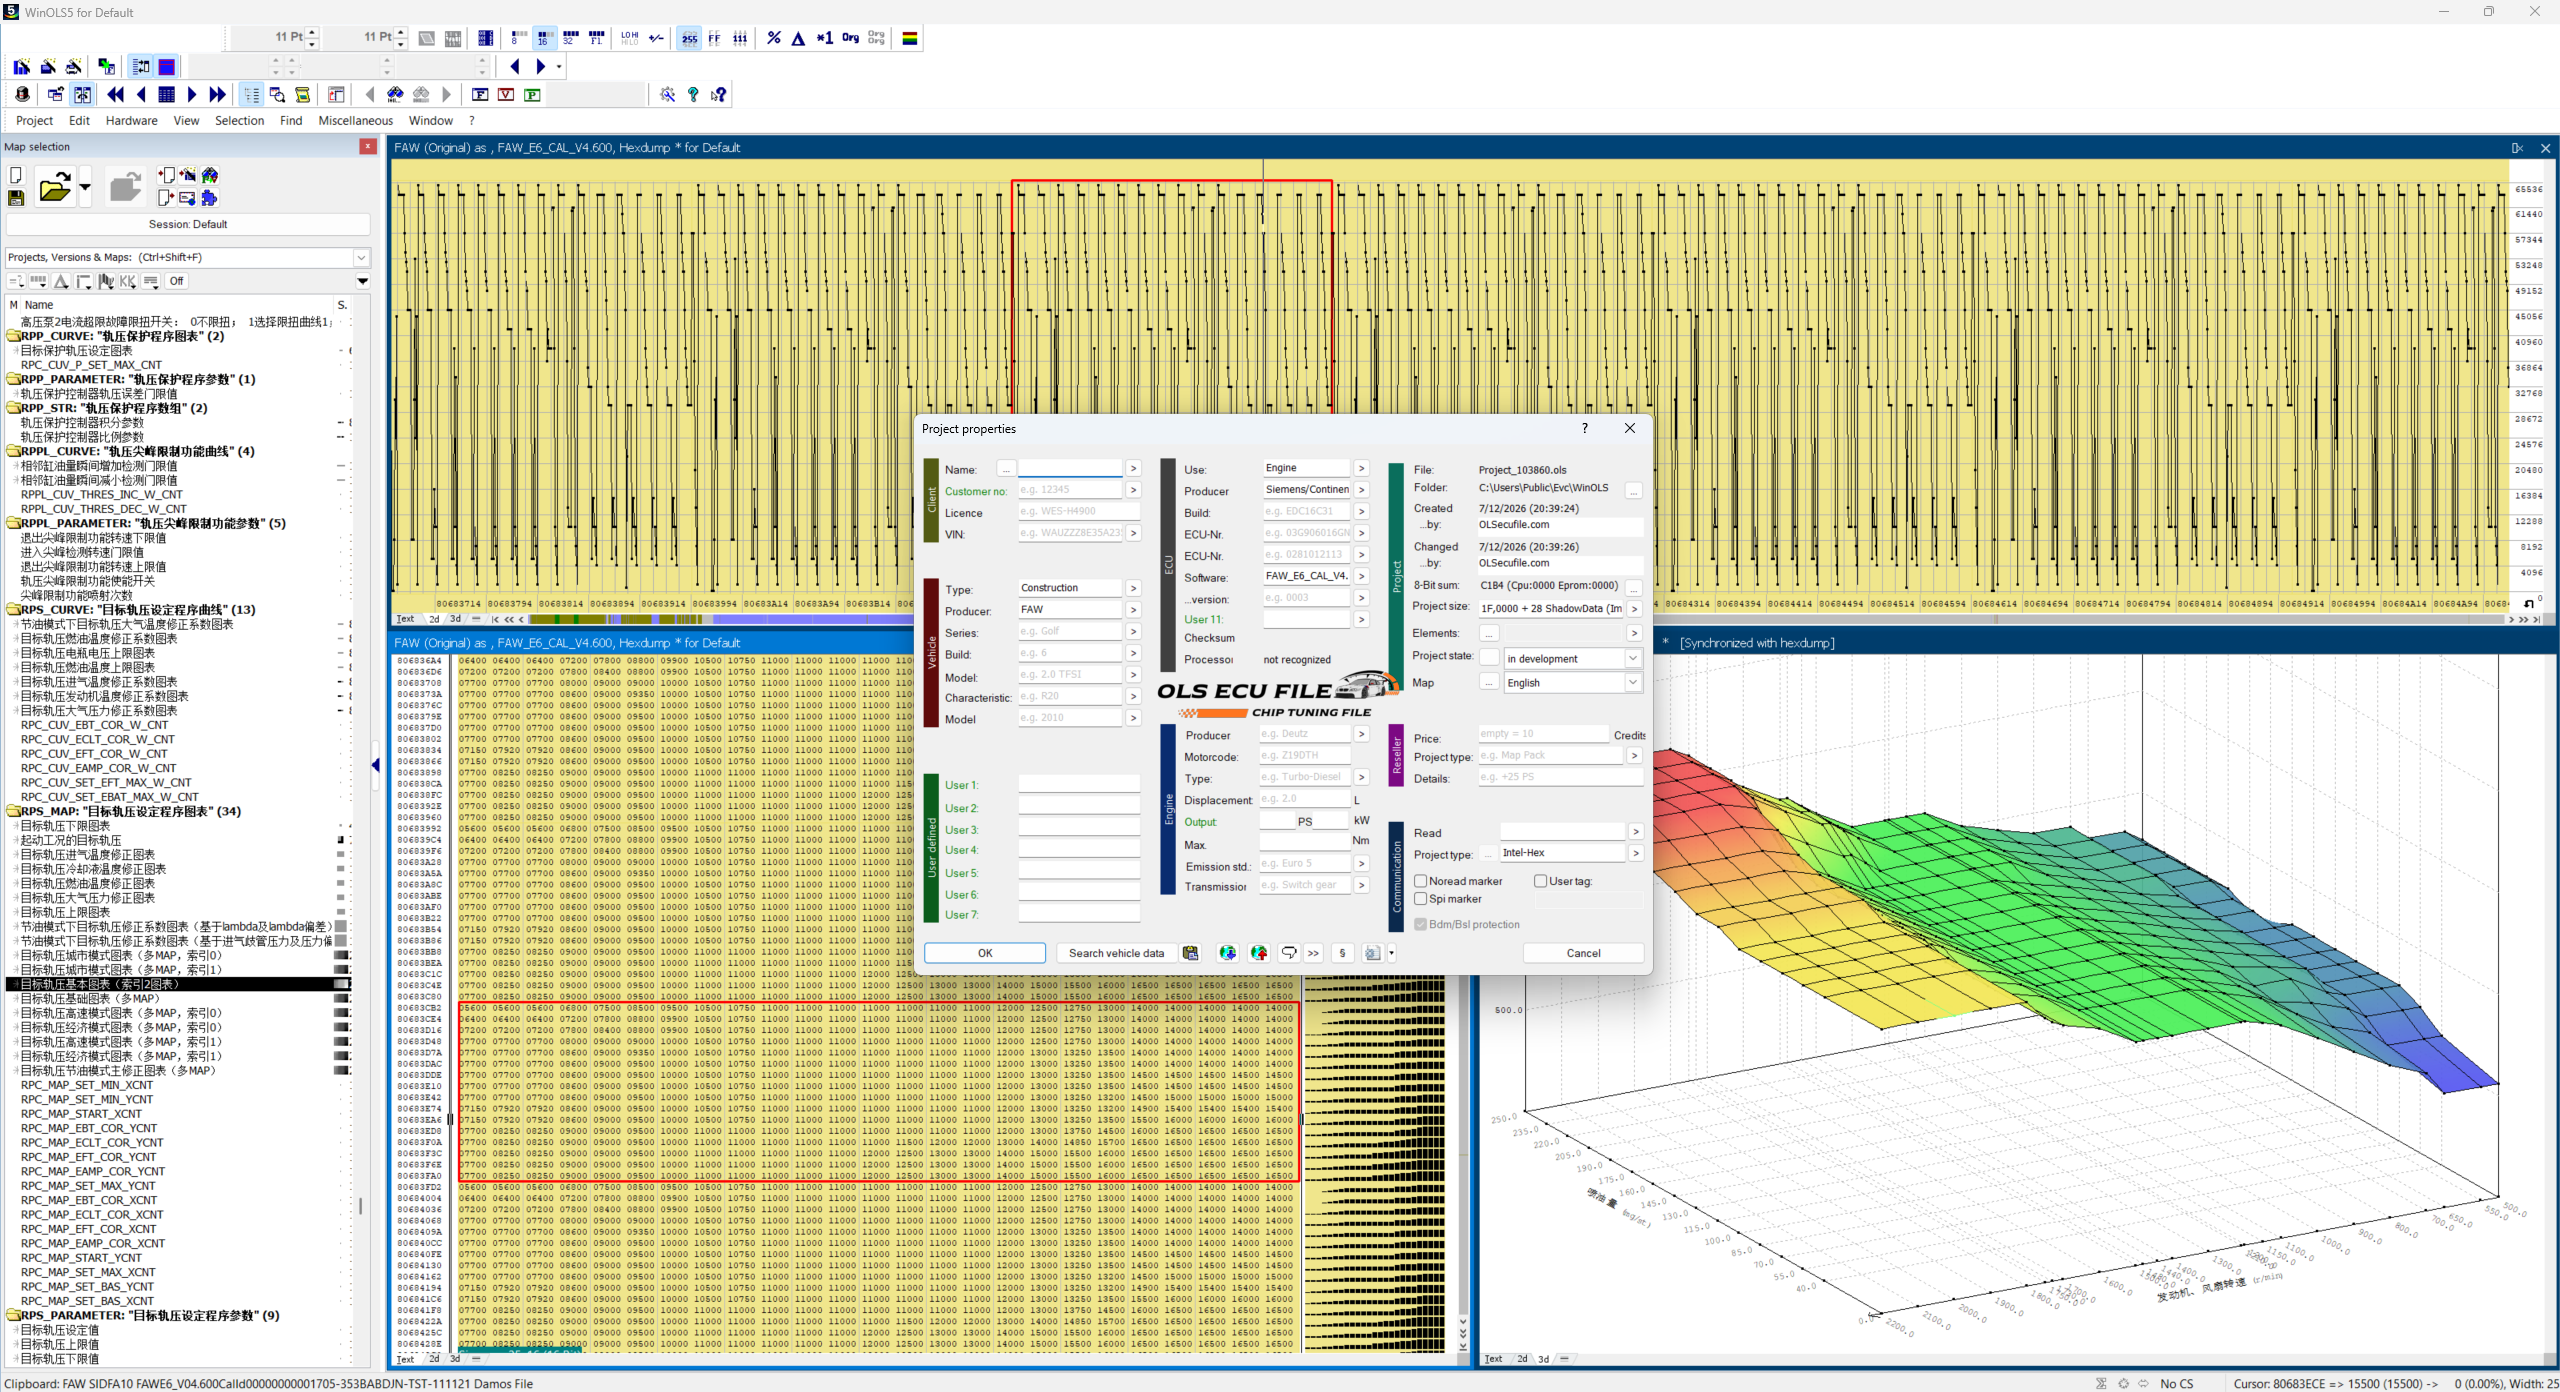This screenshot has width=2560, height=1392.
Task: Click the fast-forward double arrow toolbar icon
Action: pos(218,94)
